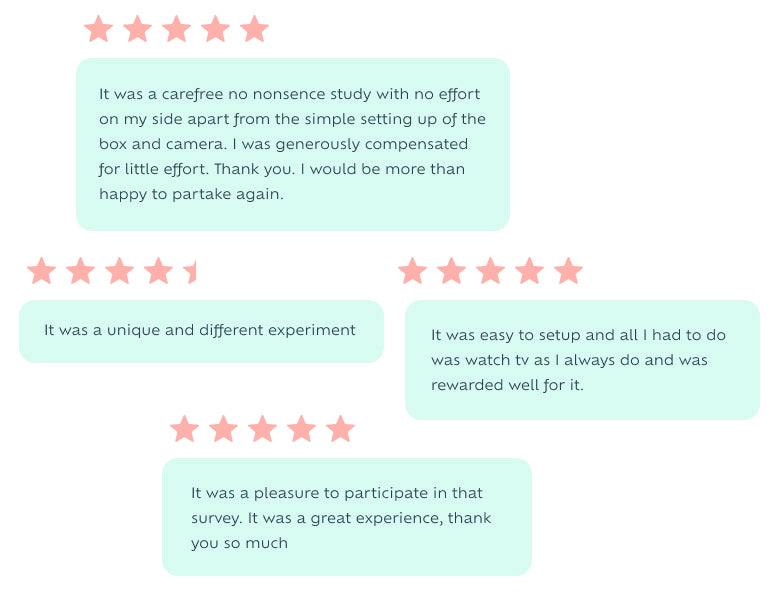This screenshot has height=602, width=779.
Task: Click first star above the carefree study review
Action: (x=98, y=29)
